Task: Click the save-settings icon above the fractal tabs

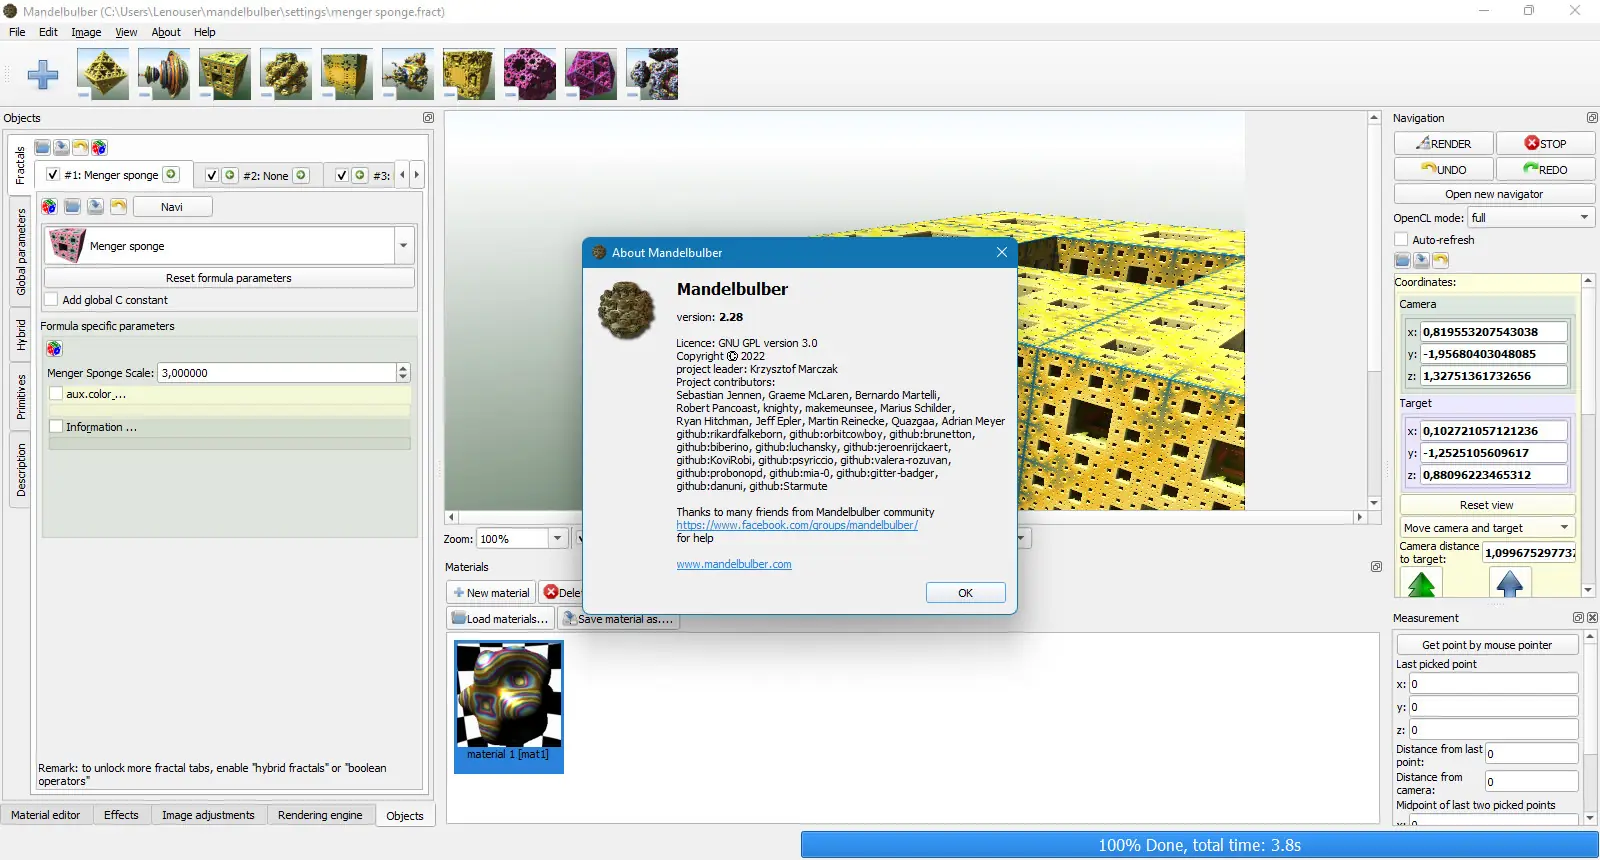Action: [x=62, y=148]
